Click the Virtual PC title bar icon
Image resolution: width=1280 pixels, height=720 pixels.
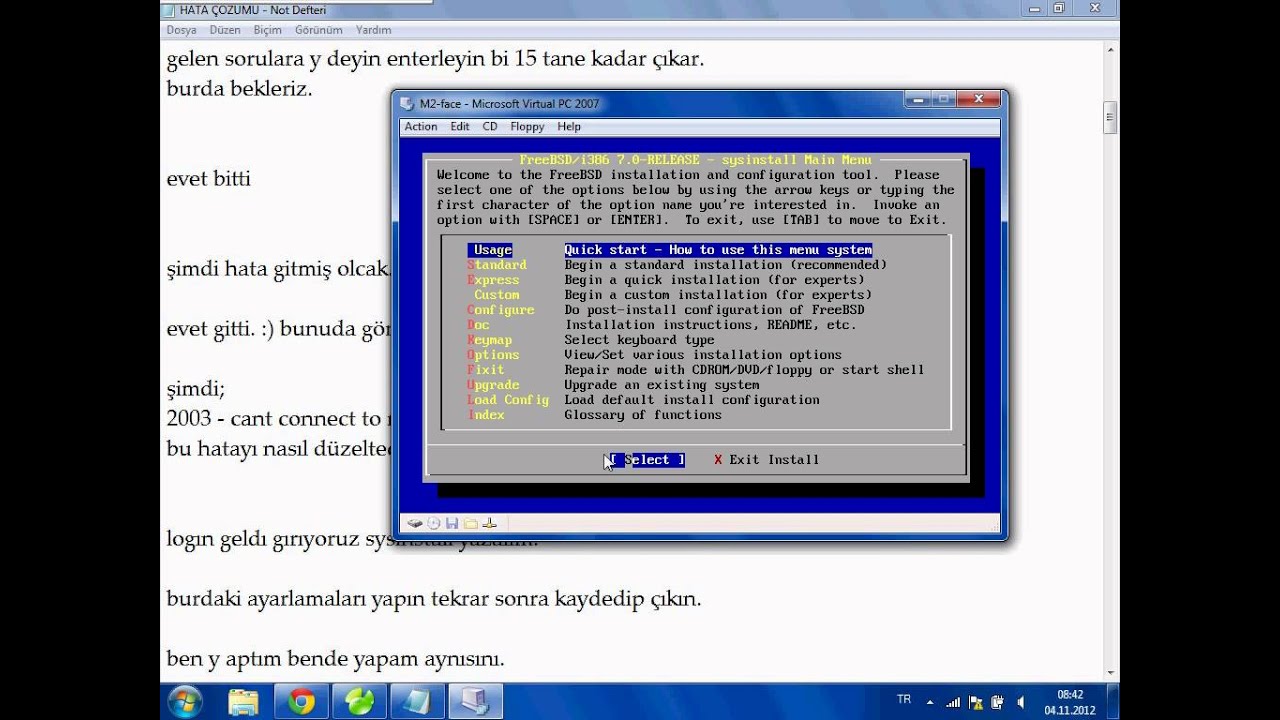pos(407,103)
